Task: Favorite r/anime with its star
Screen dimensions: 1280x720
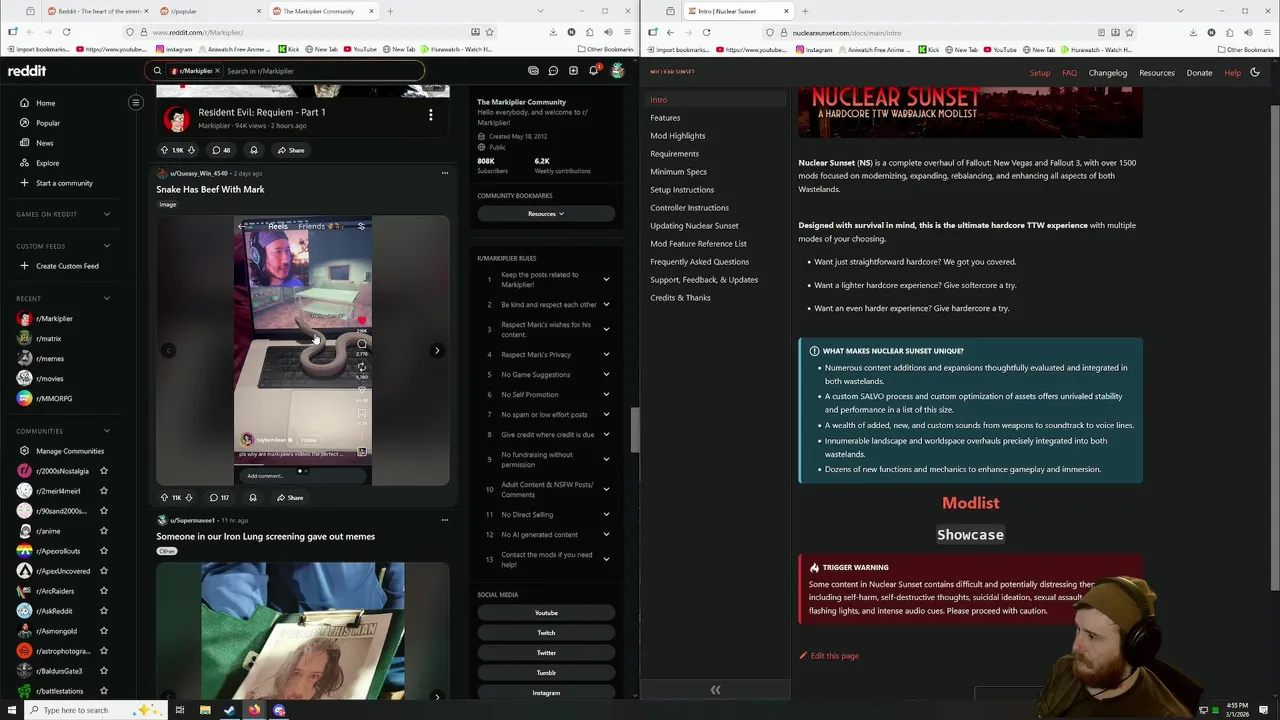Action: pyautogui.click(x=103, y=531)
